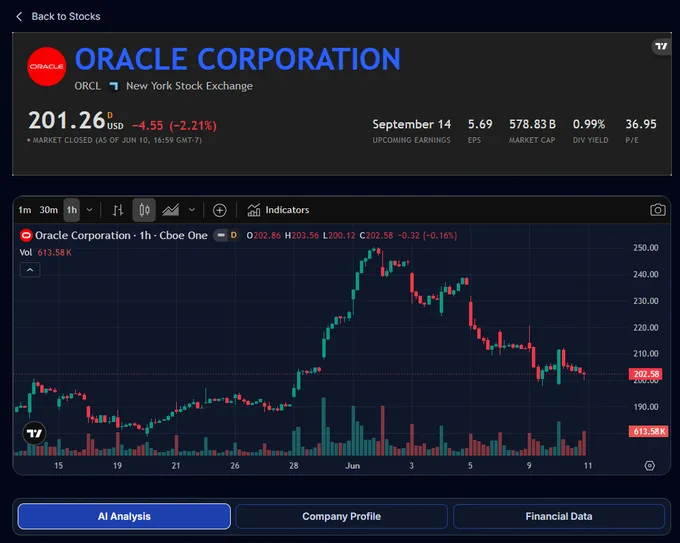Image resolution: width=680 pixels, height=543 pixels.
Task: Click the exchange icon beside ORCL ticker
Action: pos(114,86)
